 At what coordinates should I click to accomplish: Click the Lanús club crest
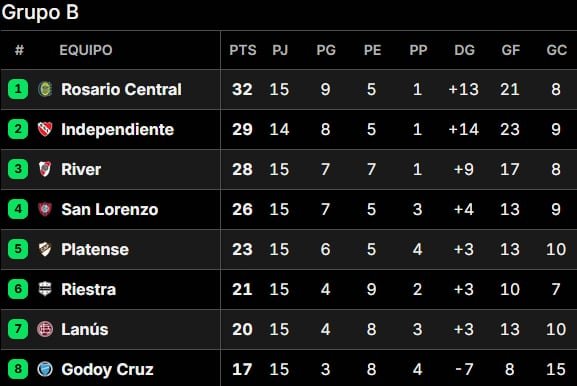(45, 329)
